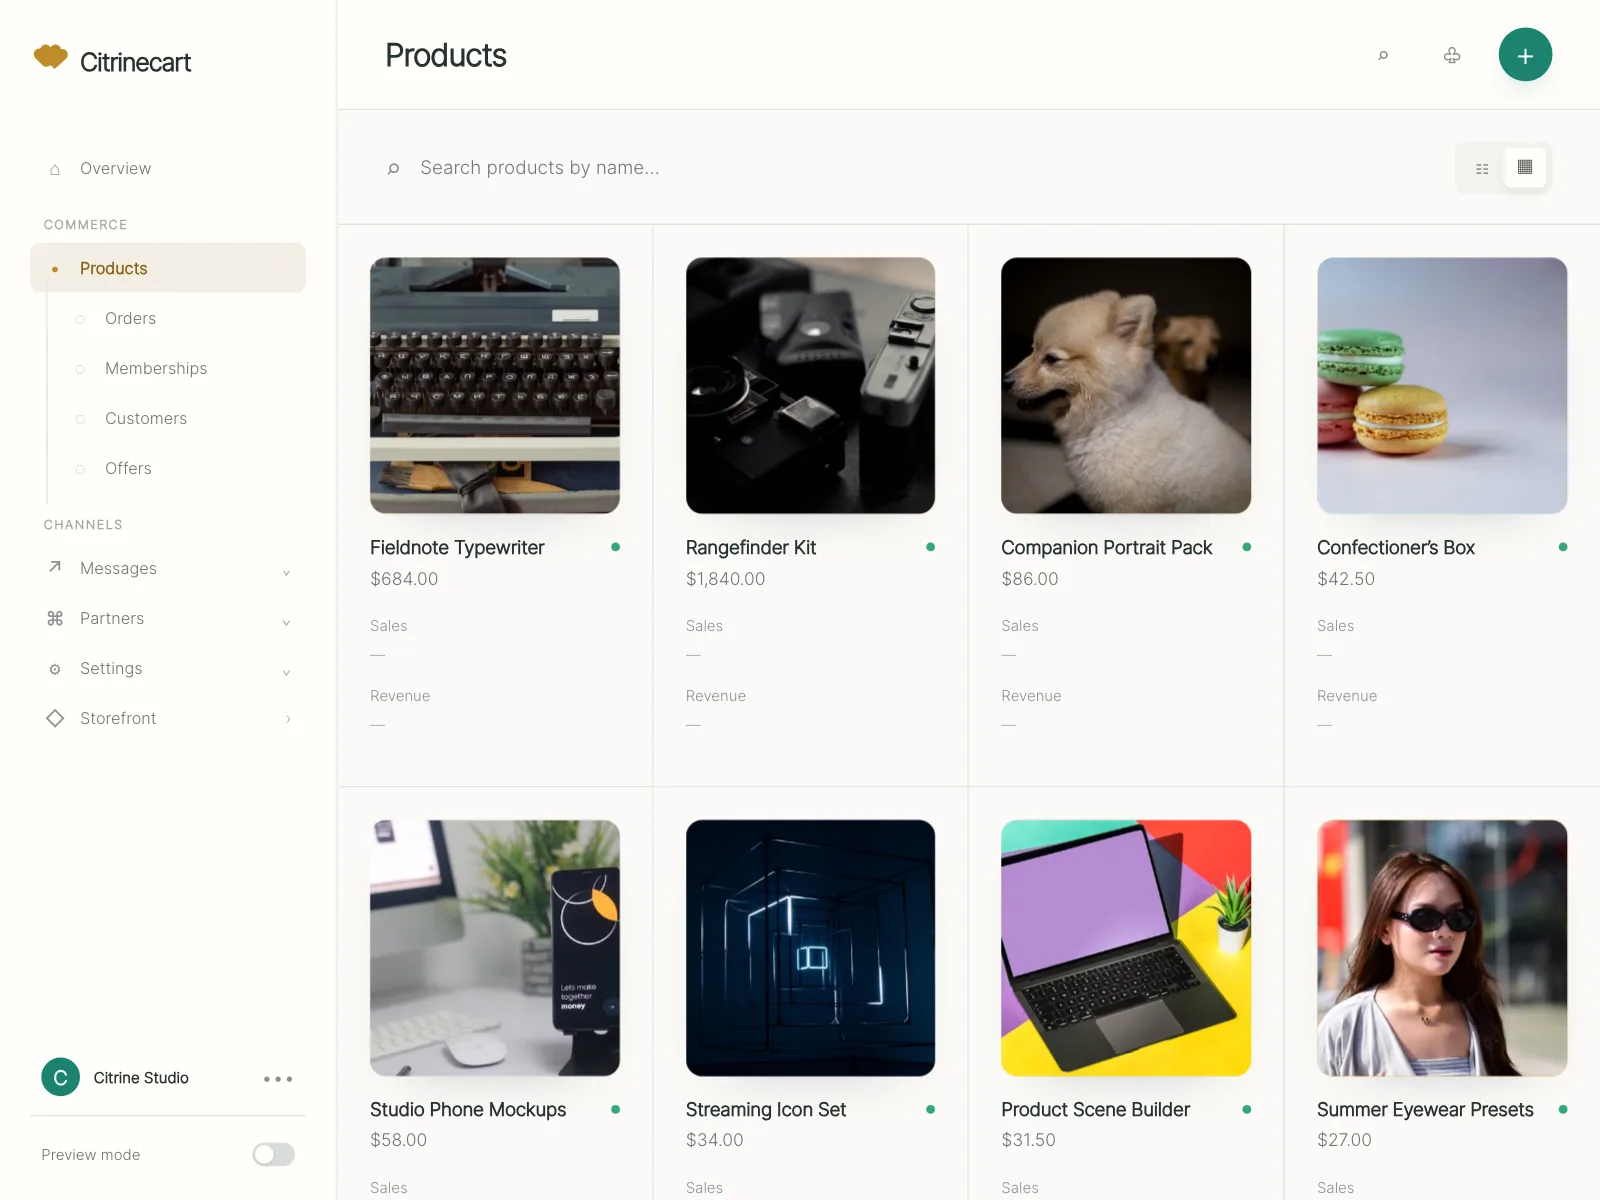Viewport: 1600px width, 1200px height.
Task: Click the Citrinecart heart logo icon
Action: coord(50,57)
